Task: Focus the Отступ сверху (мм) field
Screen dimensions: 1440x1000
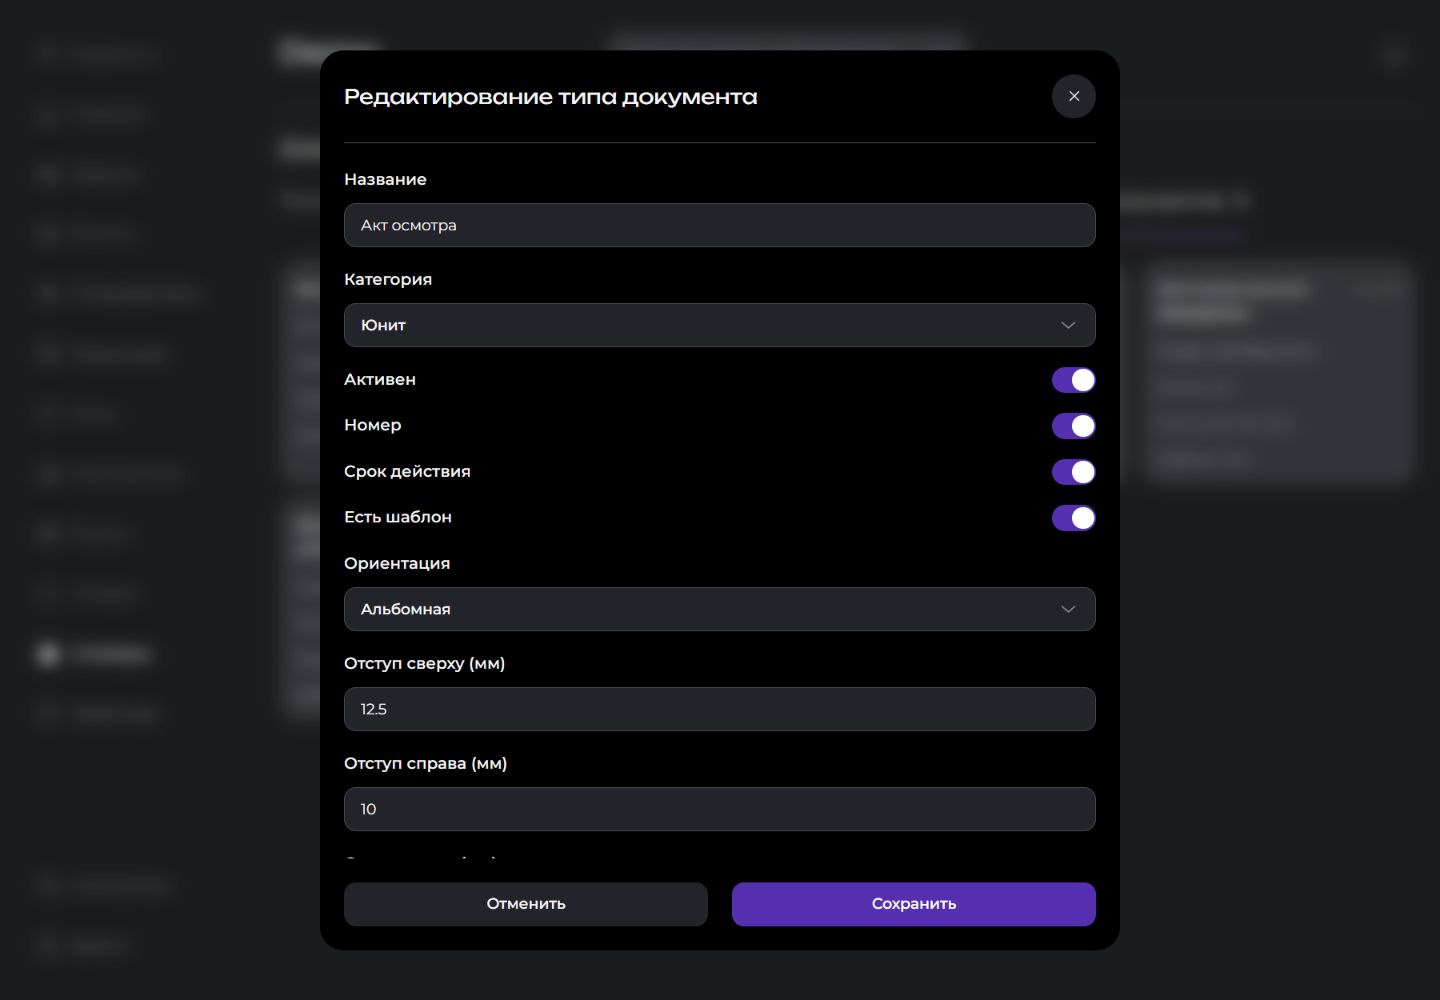Action: [x=720, y=709]
